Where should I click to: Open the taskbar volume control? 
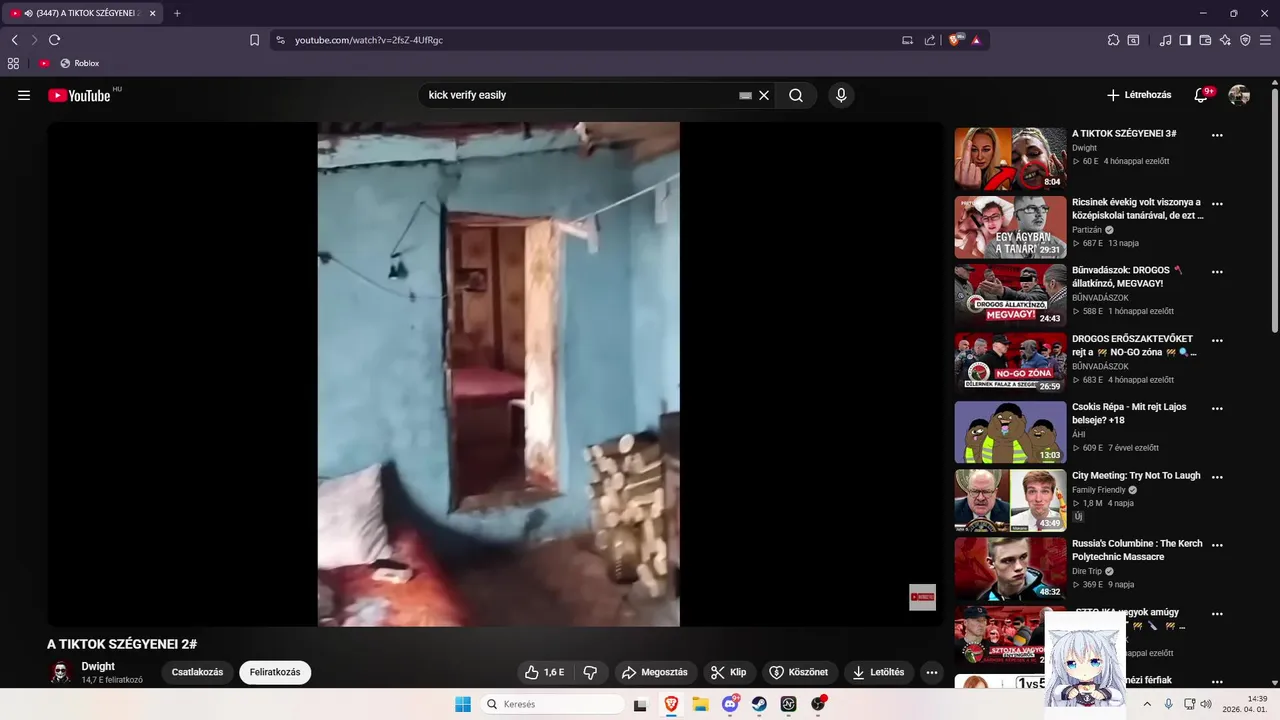[x=1206, y=704]
